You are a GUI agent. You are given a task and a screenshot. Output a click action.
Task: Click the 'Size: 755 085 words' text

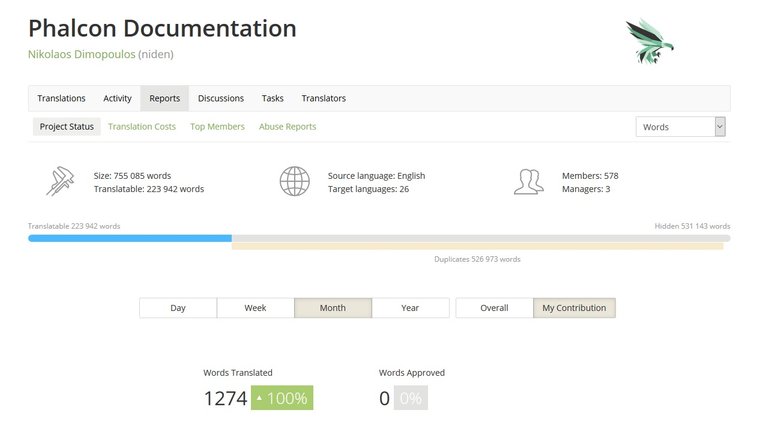click(132, 176)
